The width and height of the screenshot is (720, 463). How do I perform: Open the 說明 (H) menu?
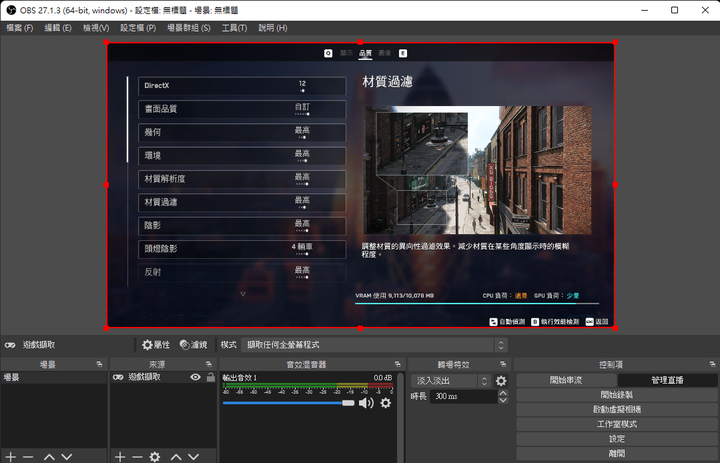click(273, 28)
